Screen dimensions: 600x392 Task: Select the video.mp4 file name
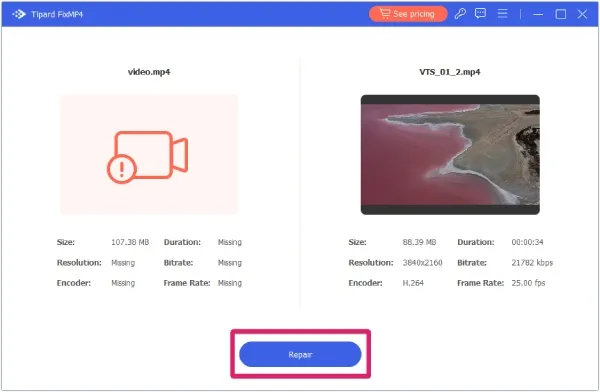149,72
